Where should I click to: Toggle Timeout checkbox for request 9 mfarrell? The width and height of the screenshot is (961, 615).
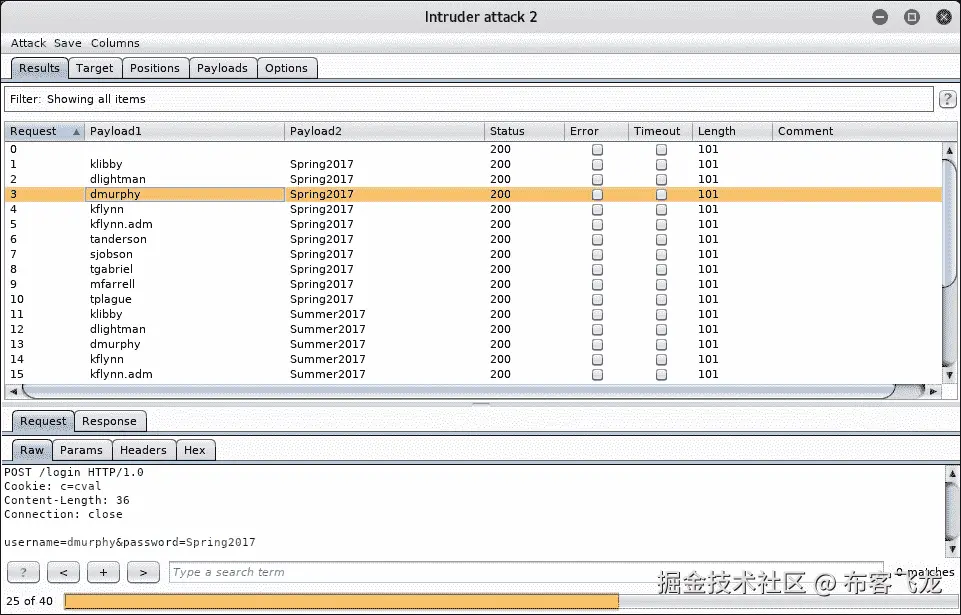click(661, 285)
